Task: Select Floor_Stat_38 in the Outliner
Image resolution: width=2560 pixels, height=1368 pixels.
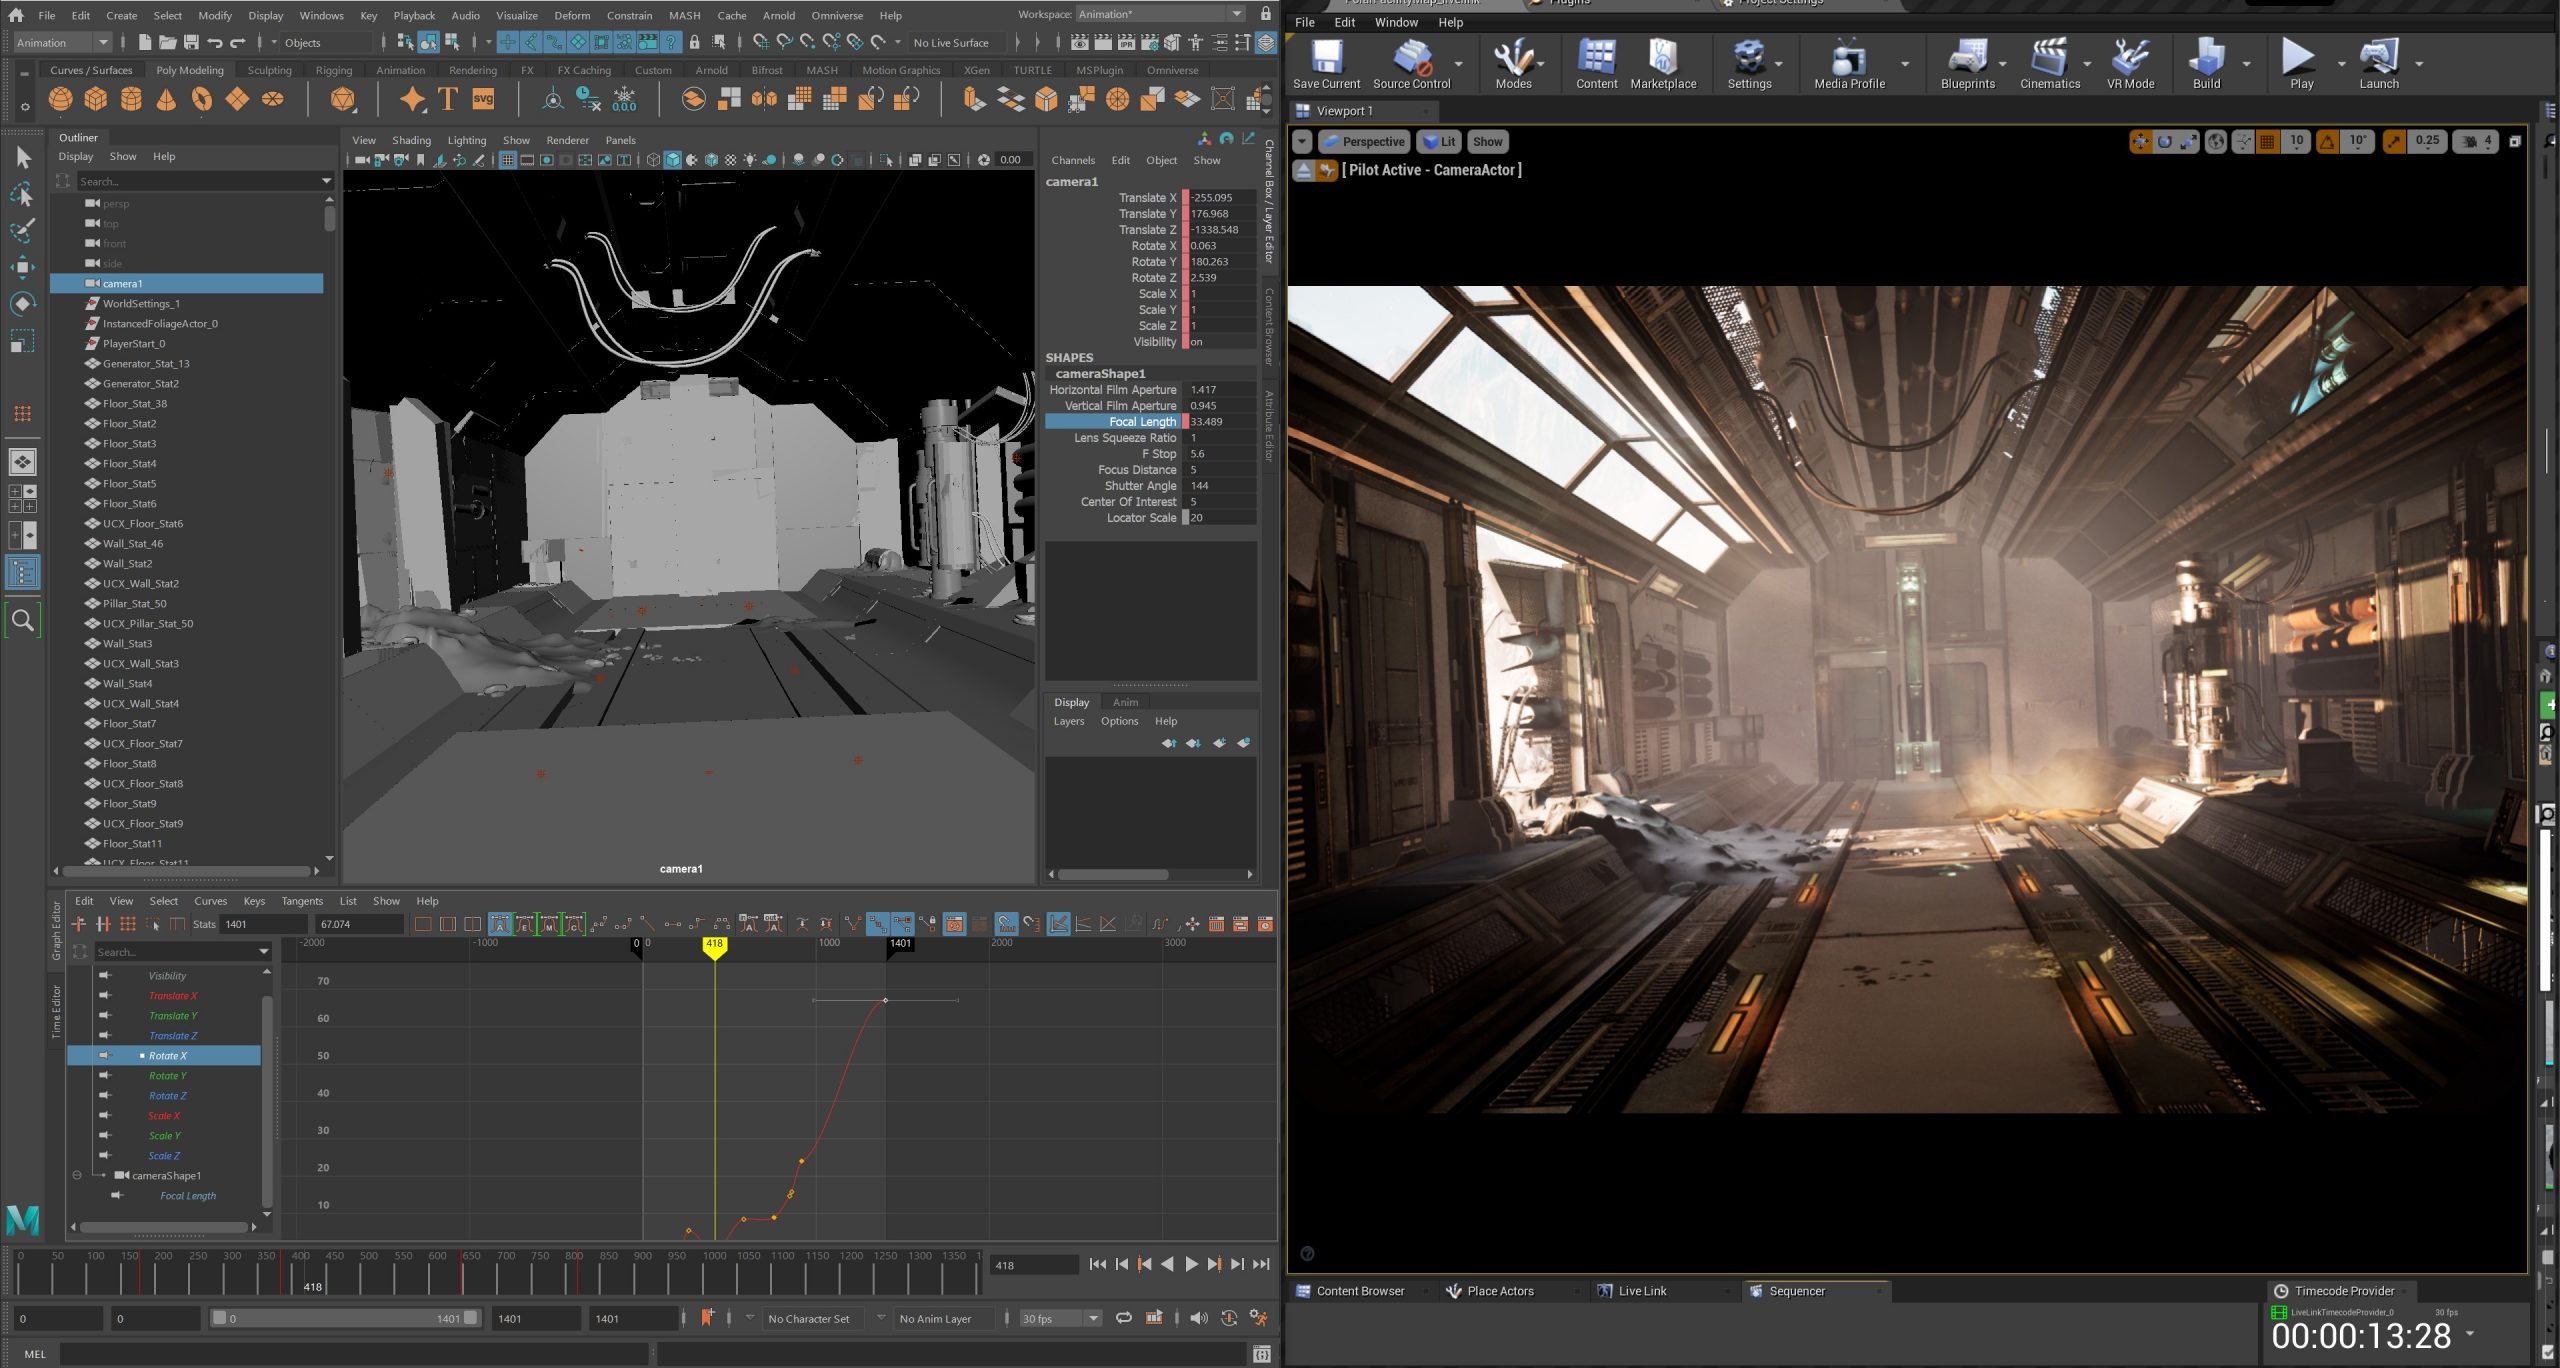Action: click(x=134, y=404)
